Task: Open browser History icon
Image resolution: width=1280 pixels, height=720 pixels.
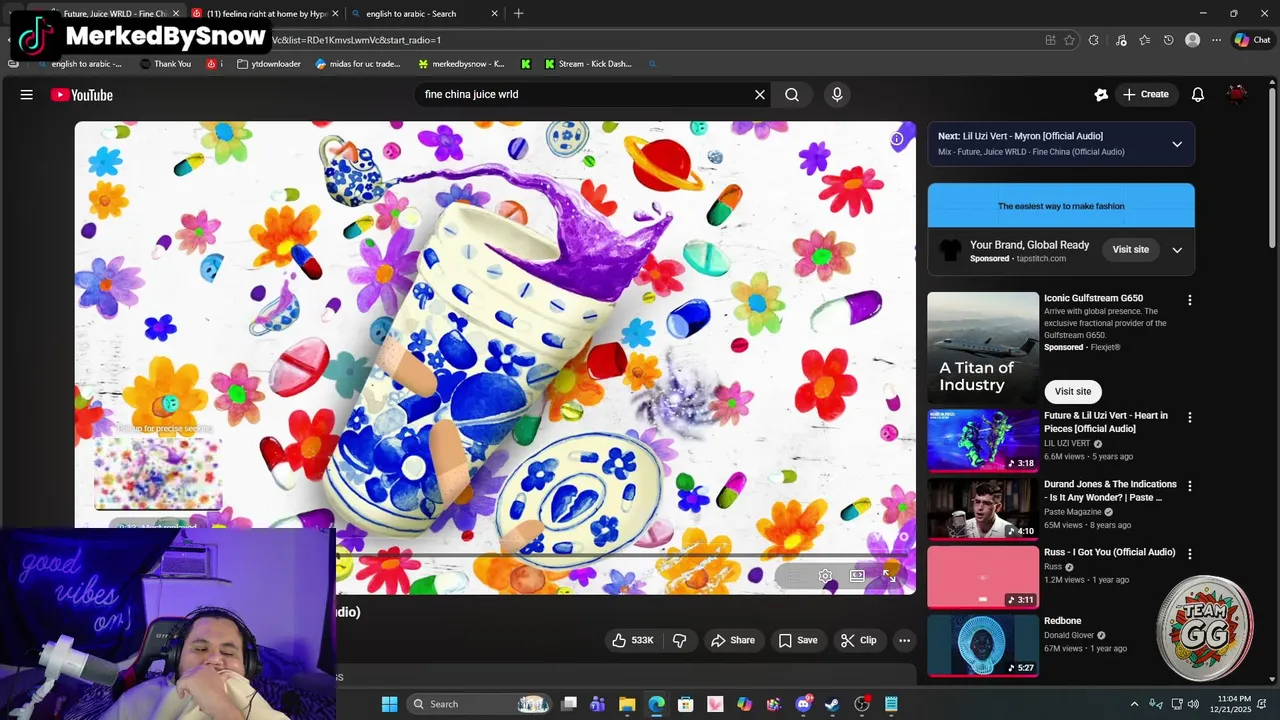Action: click(1169, 40)
